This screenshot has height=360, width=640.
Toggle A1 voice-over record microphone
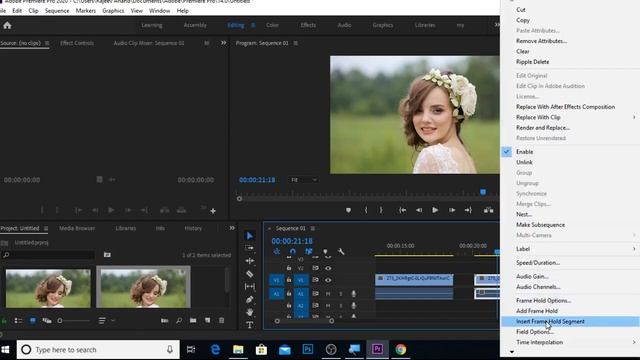point(353,293)
